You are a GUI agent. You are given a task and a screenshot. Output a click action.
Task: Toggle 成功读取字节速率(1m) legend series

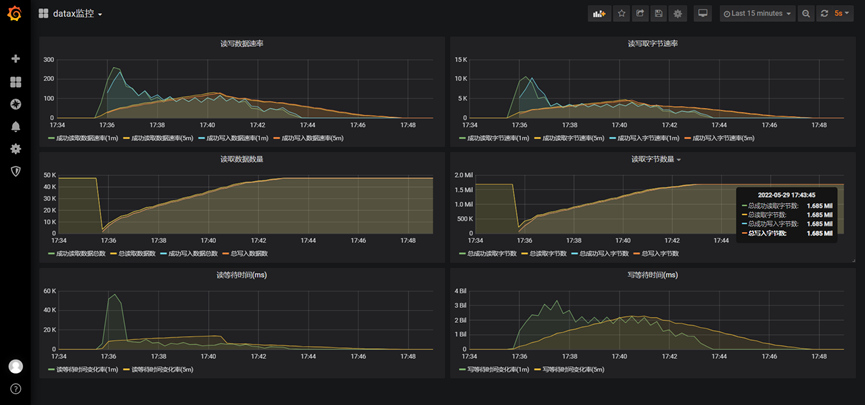point(498,138)
